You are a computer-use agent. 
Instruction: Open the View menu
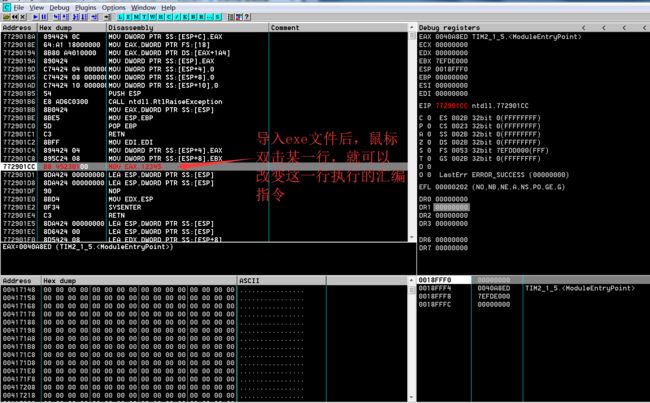36,7
